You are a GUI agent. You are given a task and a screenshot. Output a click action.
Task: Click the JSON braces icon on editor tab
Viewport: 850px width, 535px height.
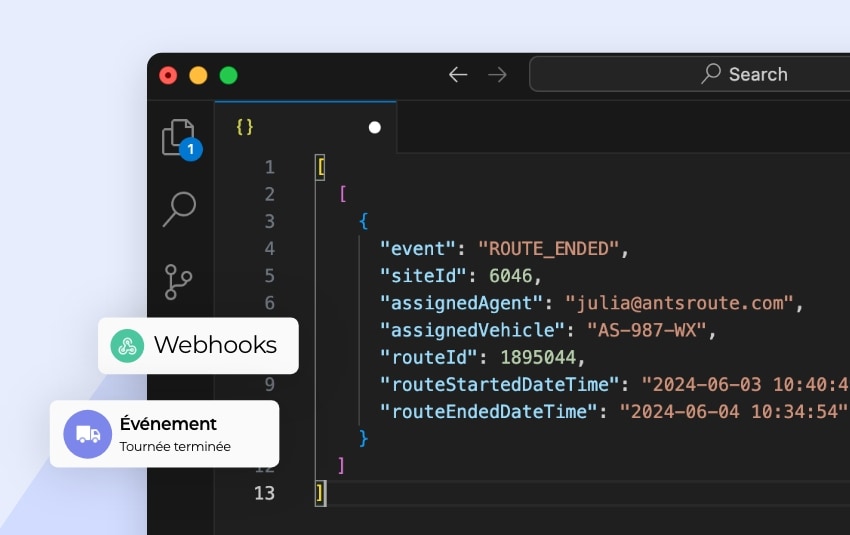(x=244, y=127)
